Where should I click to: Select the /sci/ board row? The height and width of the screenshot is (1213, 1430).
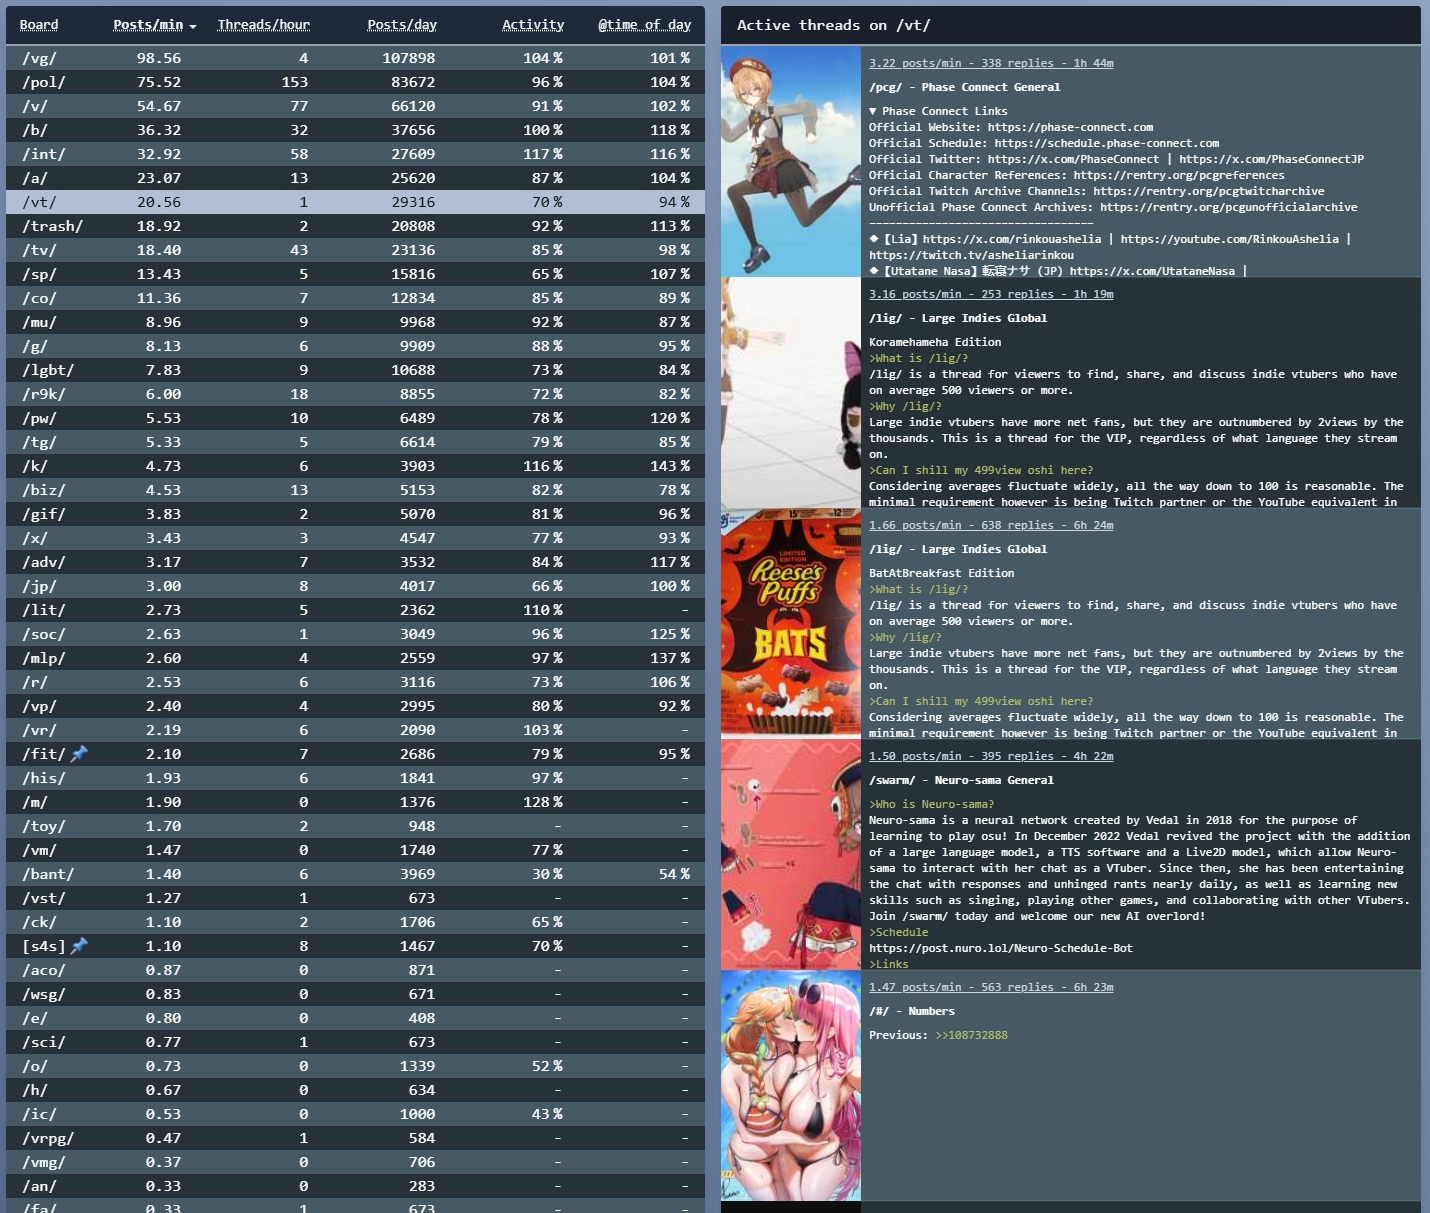[x=355, y=1042]
